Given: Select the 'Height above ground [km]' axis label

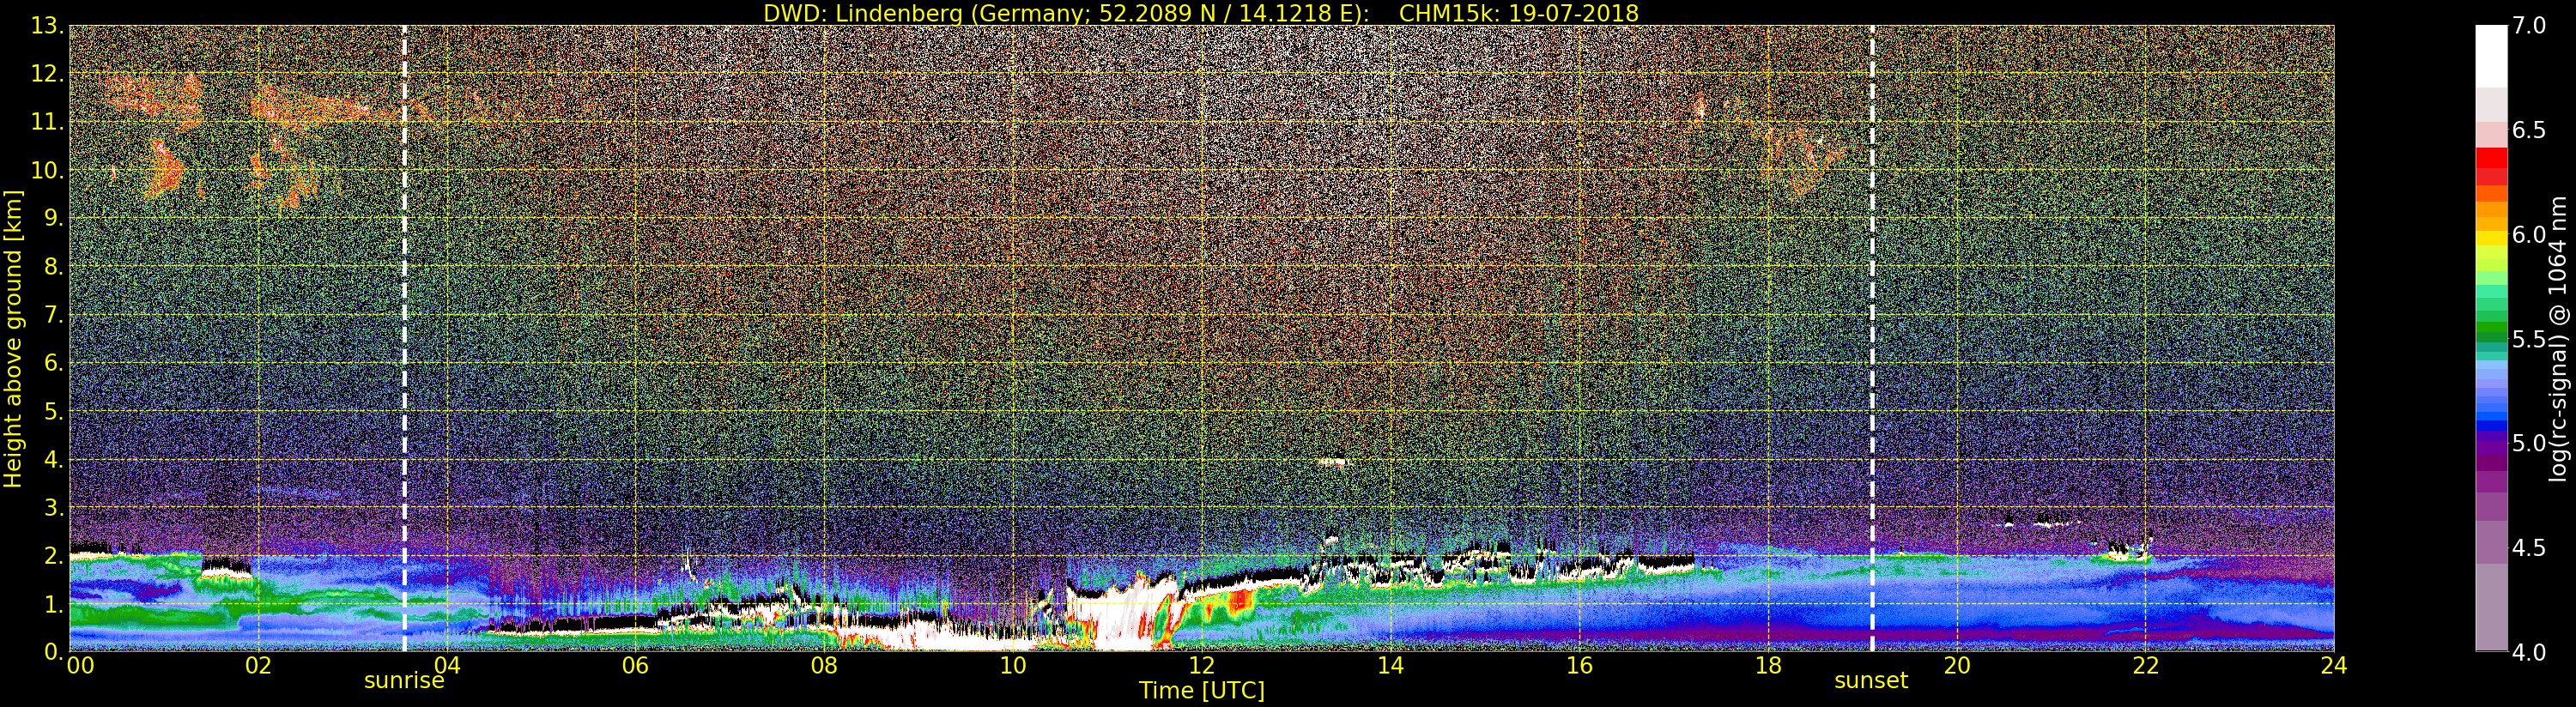Looking at the screenshot, I should (13, 338).
